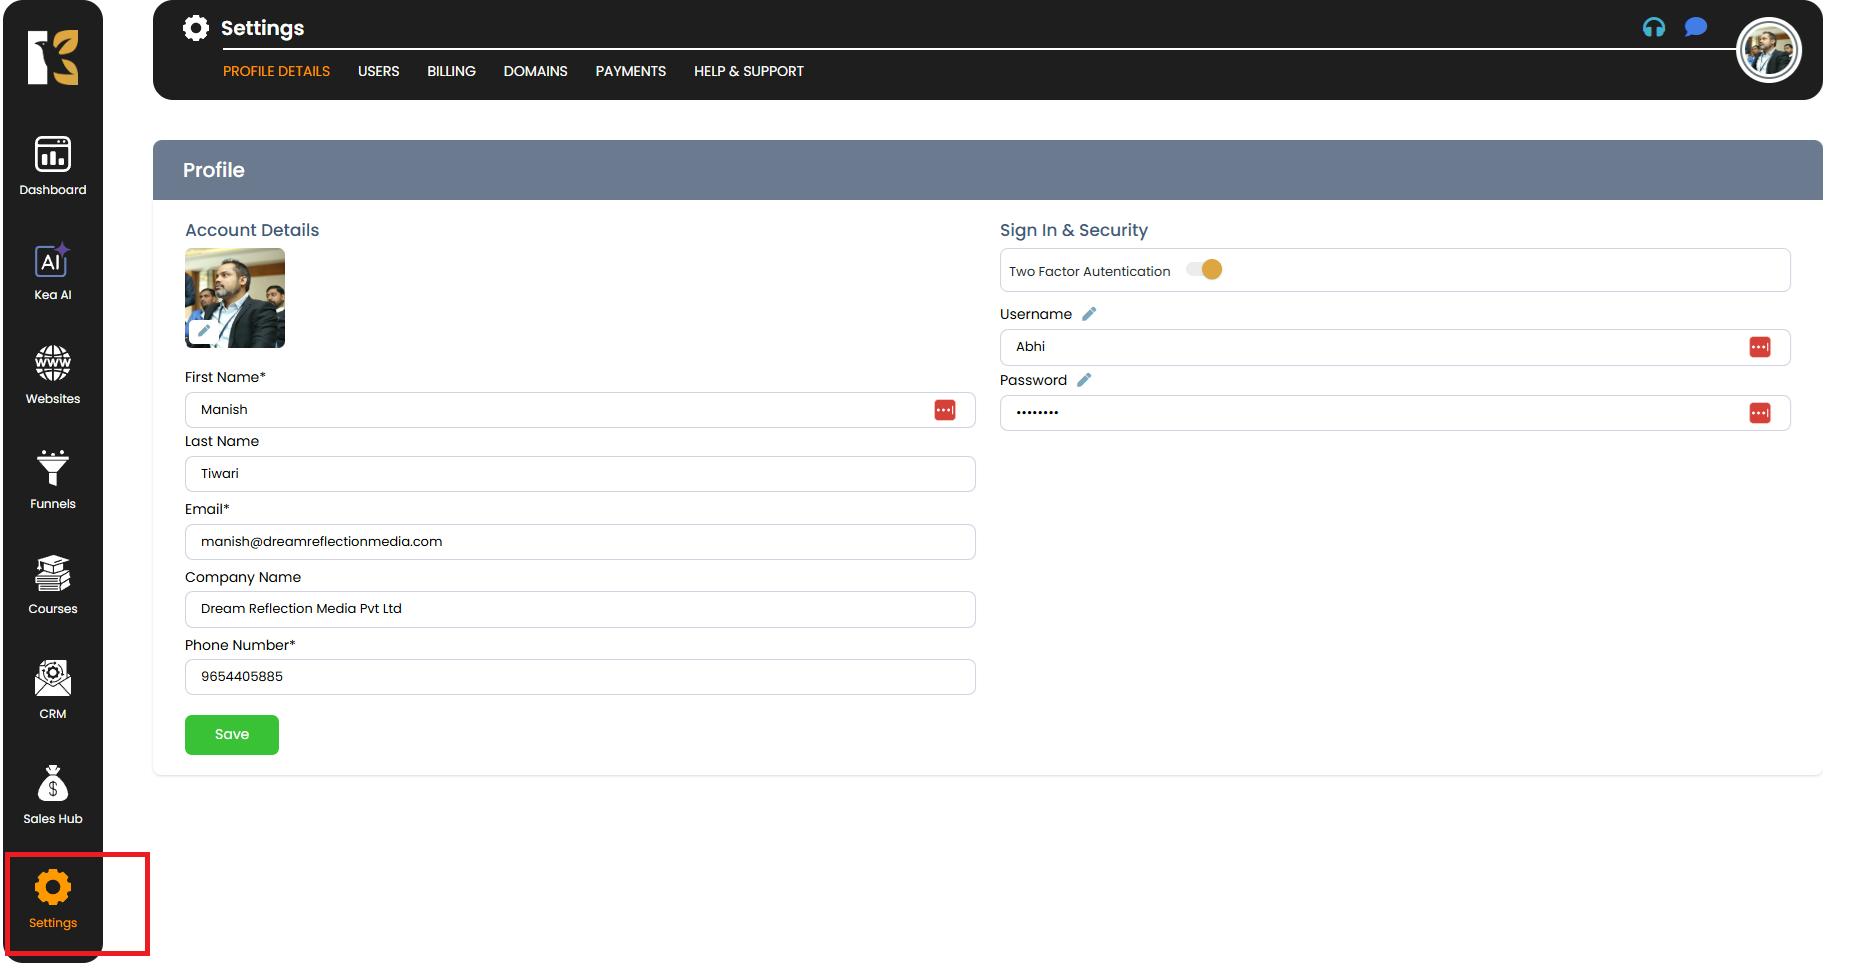Click the headphone support icon
Image resolution: width=1858 pixels, height=972 pixels.
pos(1654,28)
